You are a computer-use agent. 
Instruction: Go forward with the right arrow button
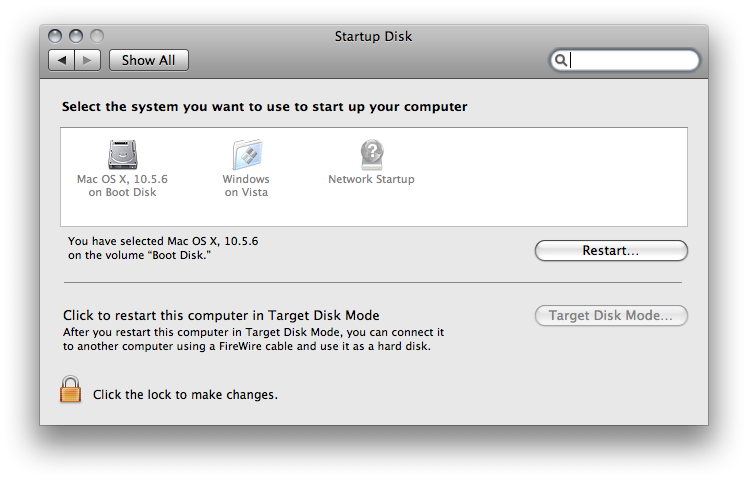coord(87,61)
